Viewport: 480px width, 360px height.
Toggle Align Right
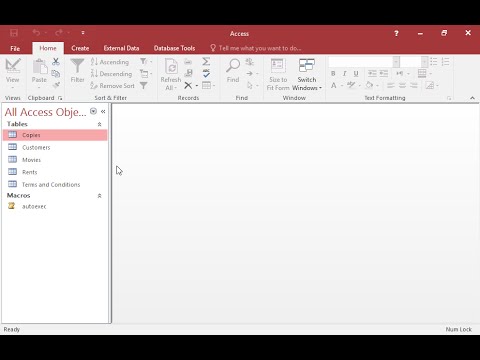[x=414, y=86]
